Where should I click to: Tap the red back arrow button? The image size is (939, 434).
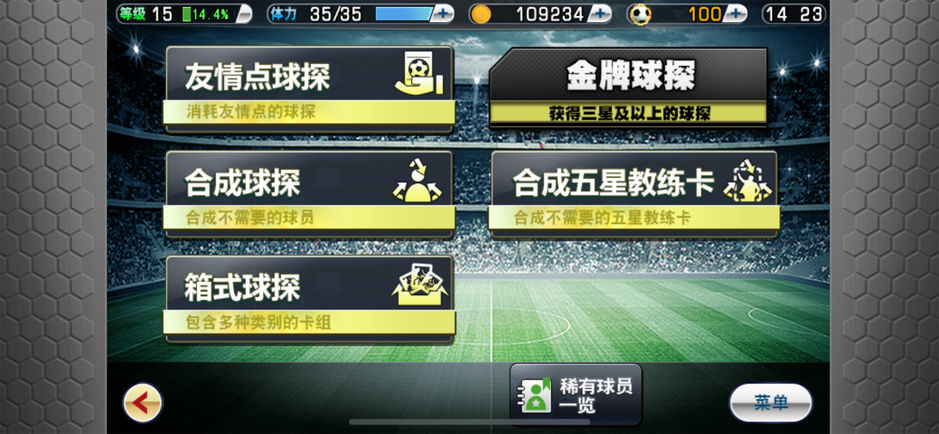[143, 403]
